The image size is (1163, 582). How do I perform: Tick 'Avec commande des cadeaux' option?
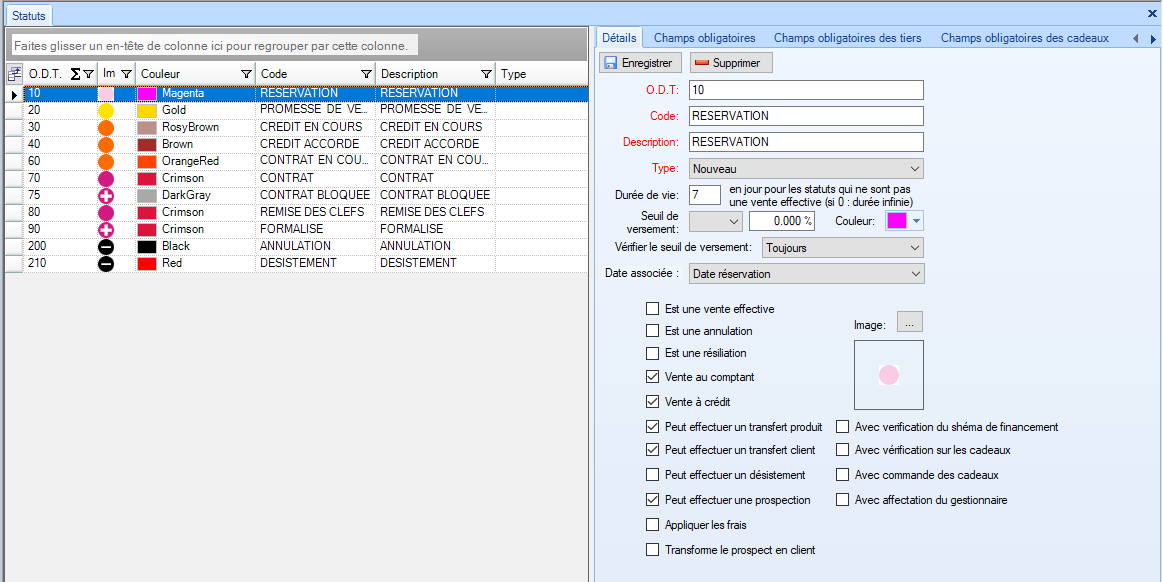coord(843,475)
